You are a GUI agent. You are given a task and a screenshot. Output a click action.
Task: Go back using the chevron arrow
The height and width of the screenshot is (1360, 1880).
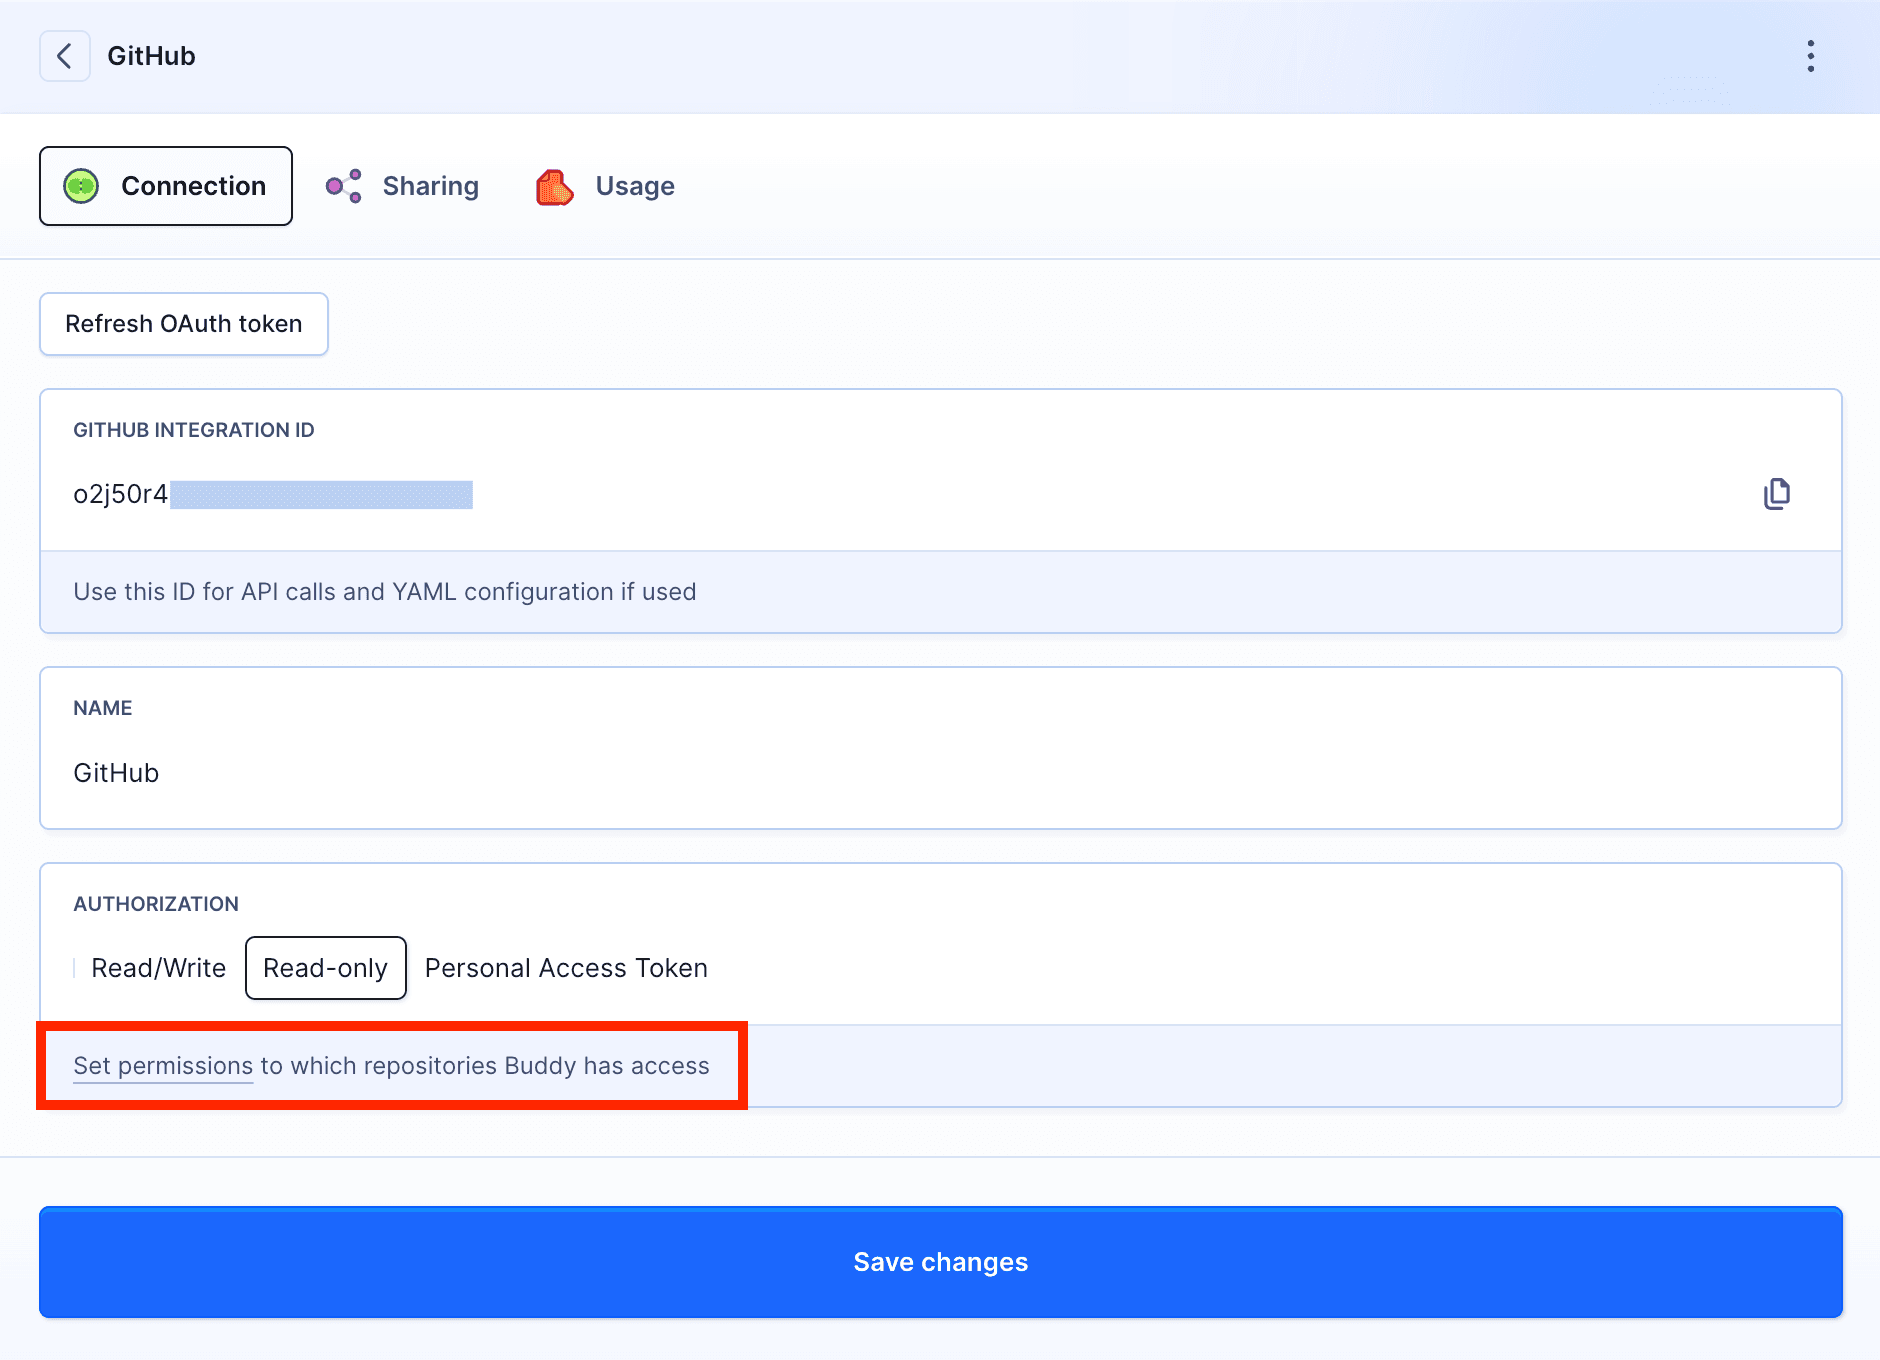click(65, 56)
